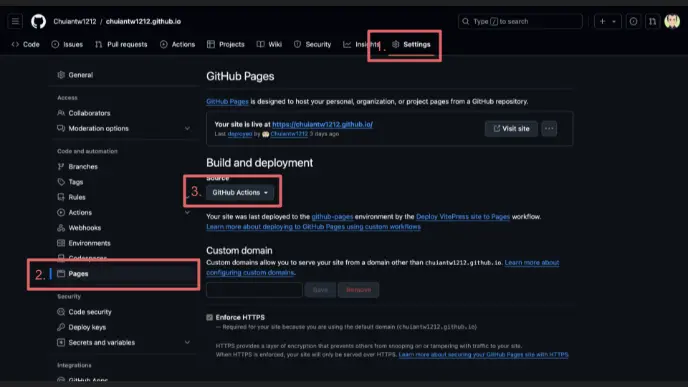Toggle the Enforce HTTPS checkbox
Image resolution: width=688 pixels, height=387 pixels.
tap(210, 317)
